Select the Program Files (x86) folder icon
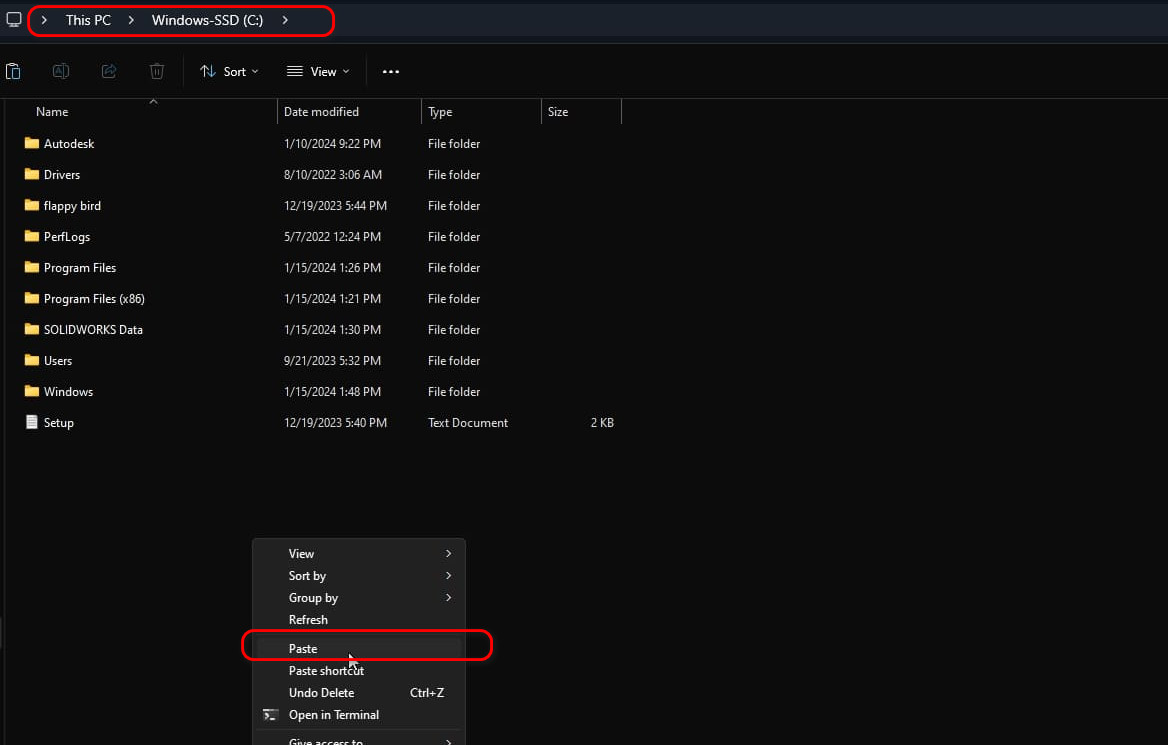The height and width of the screenshot is (745, 1168). 31,298
